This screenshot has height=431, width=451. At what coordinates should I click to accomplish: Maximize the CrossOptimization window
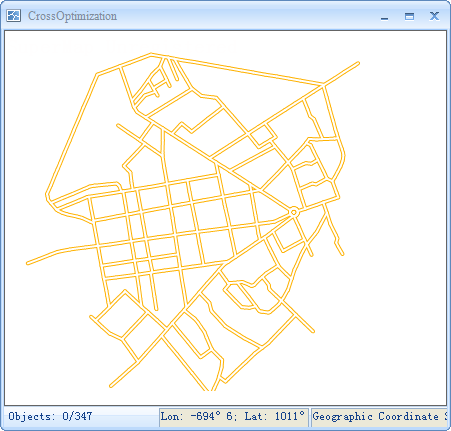coord(409,16)
